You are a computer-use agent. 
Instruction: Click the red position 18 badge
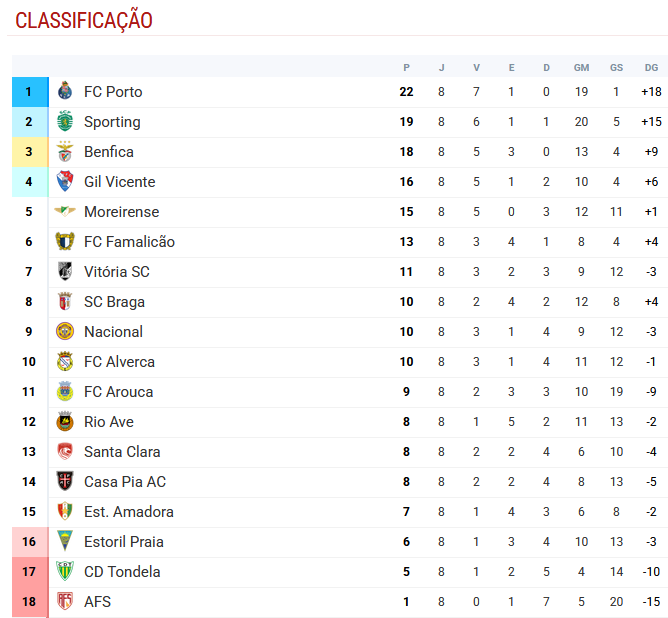coord(29,602)
